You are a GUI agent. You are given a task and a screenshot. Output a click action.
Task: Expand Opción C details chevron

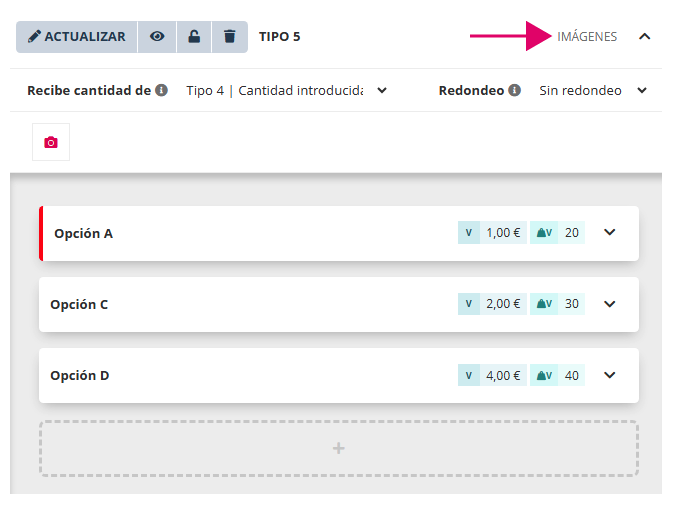(x=610, y=304)
